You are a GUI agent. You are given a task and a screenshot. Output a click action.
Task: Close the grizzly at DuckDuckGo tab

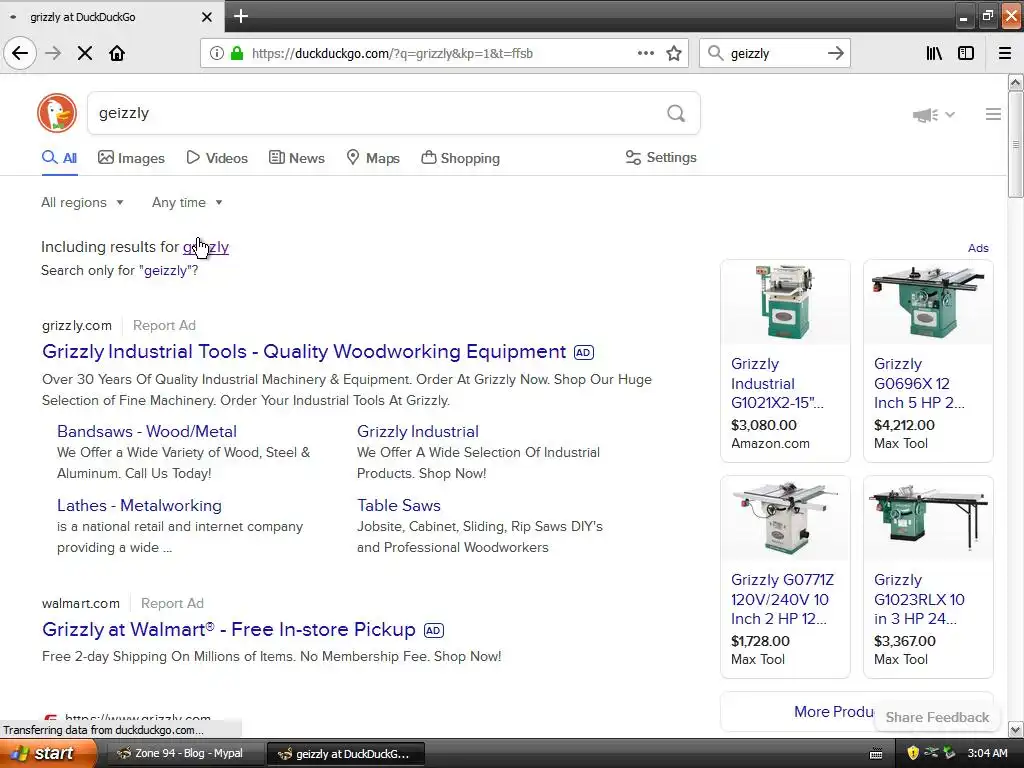click(207, 17)
